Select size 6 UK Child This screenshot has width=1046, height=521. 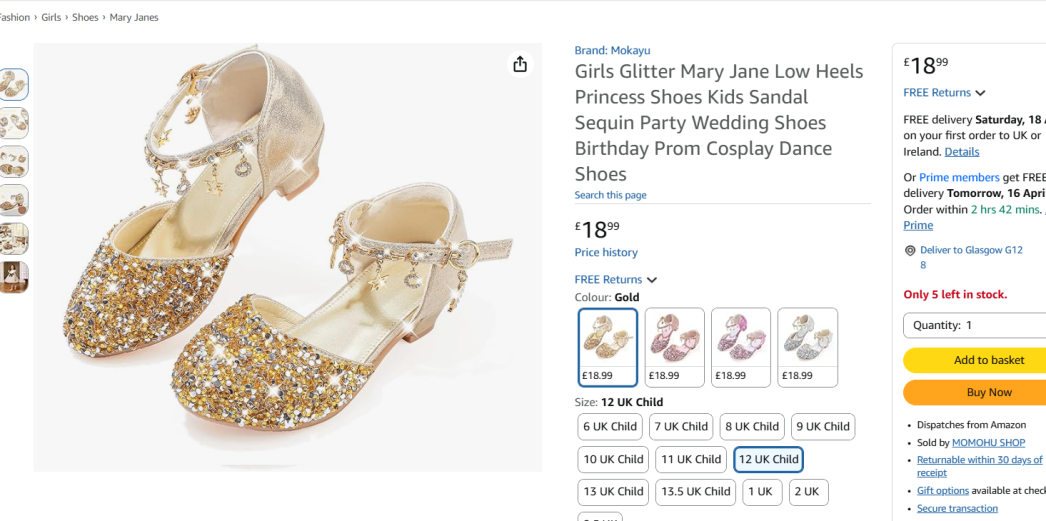[610, 427]
